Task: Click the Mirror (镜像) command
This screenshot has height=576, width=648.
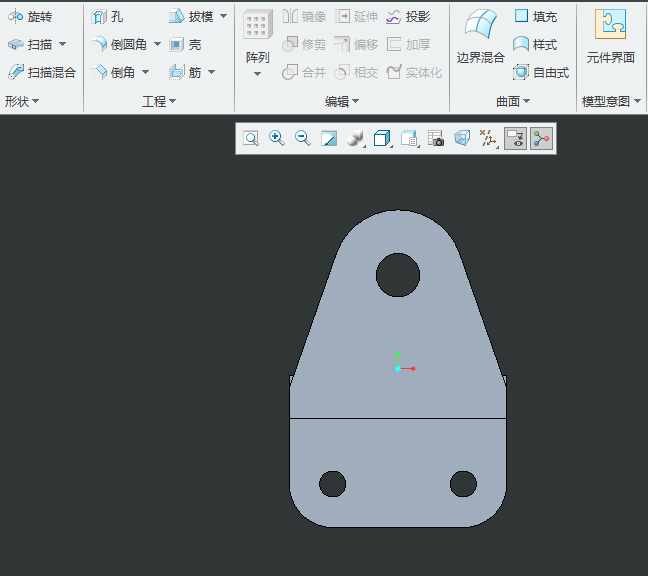Action: point(305,17)
